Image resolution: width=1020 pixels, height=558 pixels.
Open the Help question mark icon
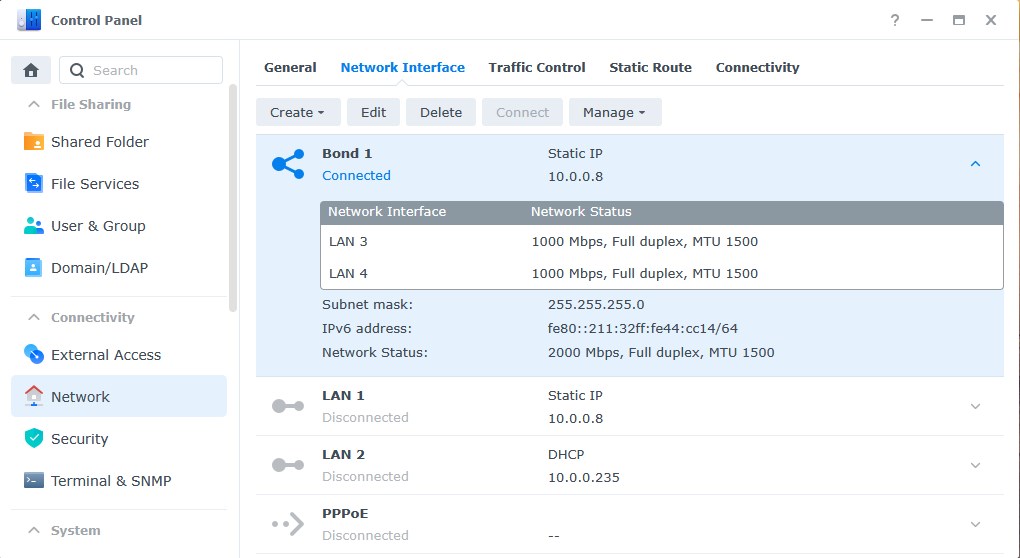pyautogui.click(x=895, y=20)
